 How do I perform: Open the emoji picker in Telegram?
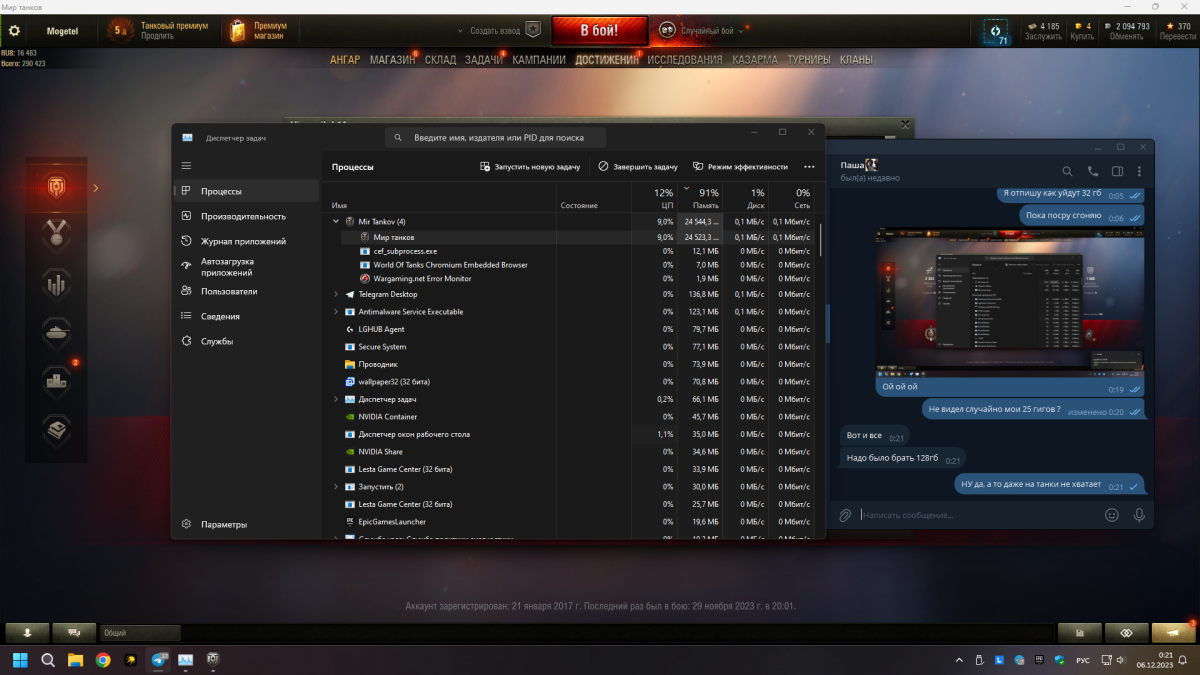1111,515
